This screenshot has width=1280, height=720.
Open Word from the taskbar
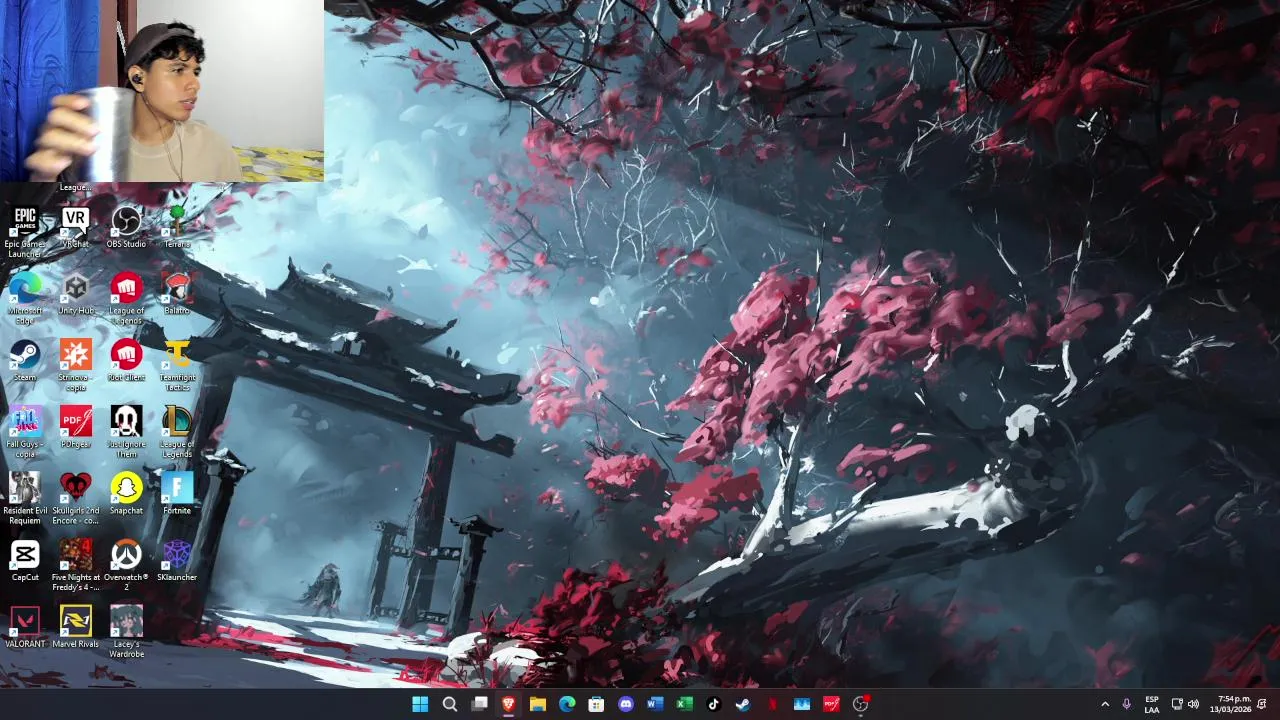[655, 704]
